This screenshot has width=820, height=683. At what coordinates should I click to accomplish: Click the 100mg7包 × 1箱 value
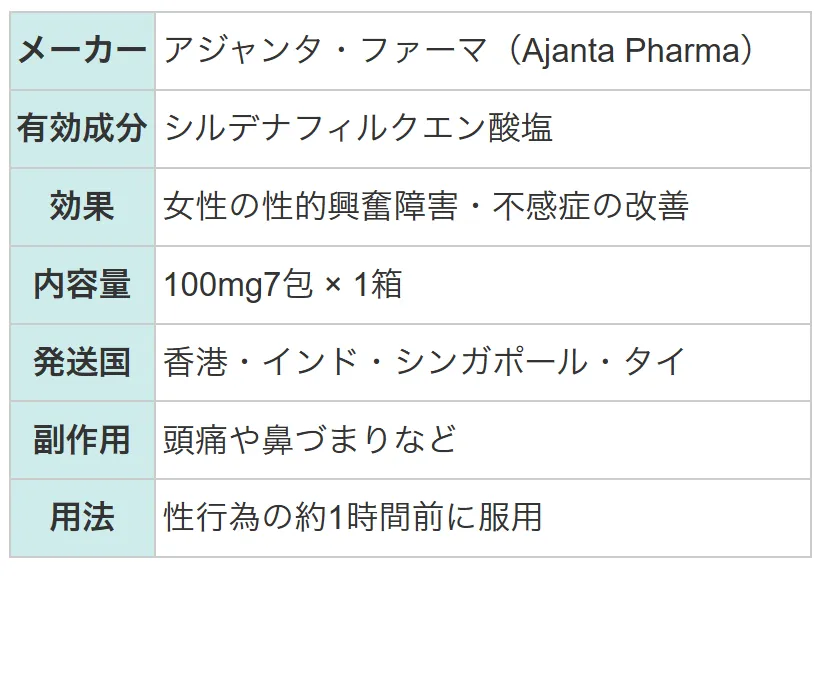283,284
